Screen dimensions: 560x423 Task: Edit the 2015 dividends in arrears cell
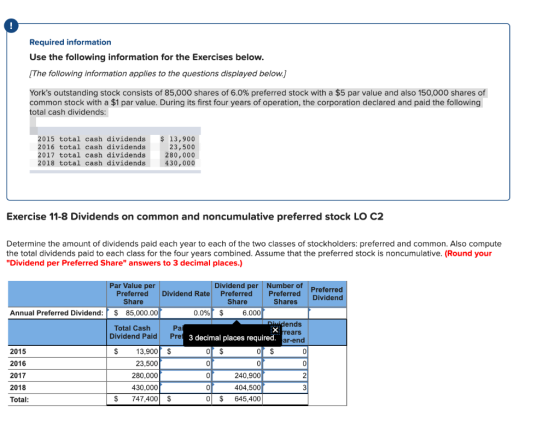coord(285,352)
